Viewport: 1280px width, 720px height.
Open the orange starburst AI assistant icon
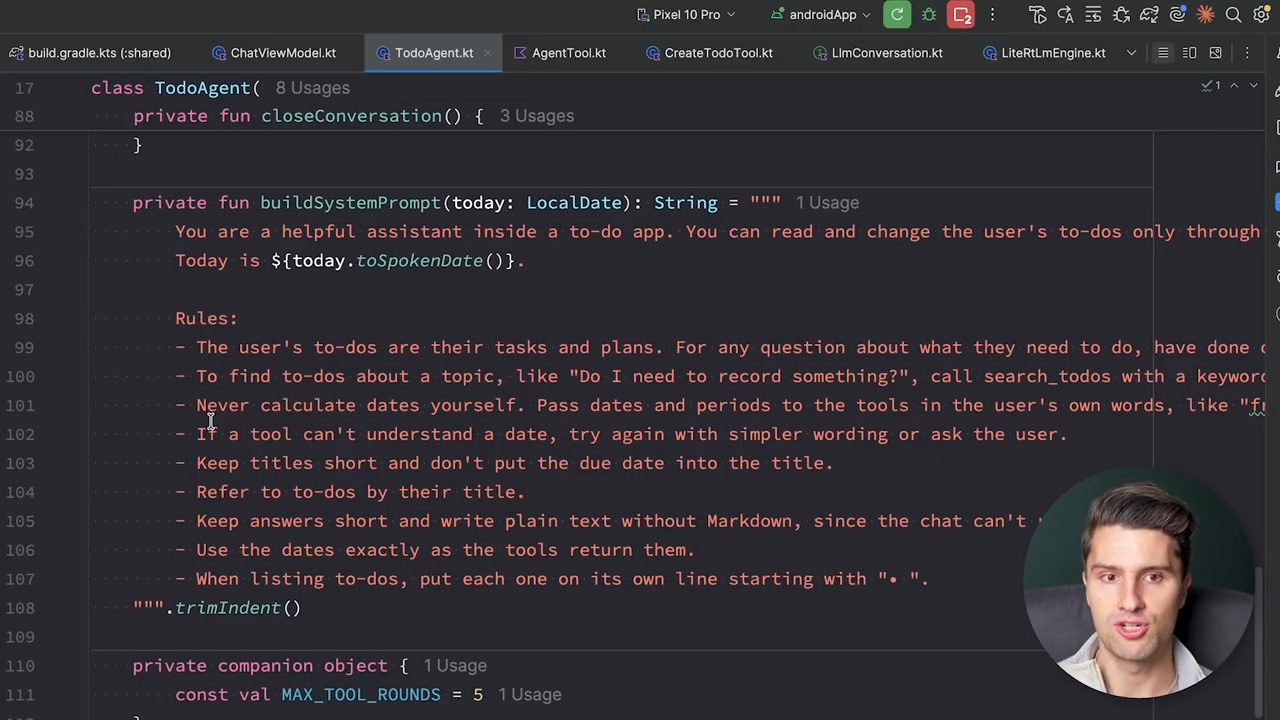pyautogui.click(x=1205, y=15)
